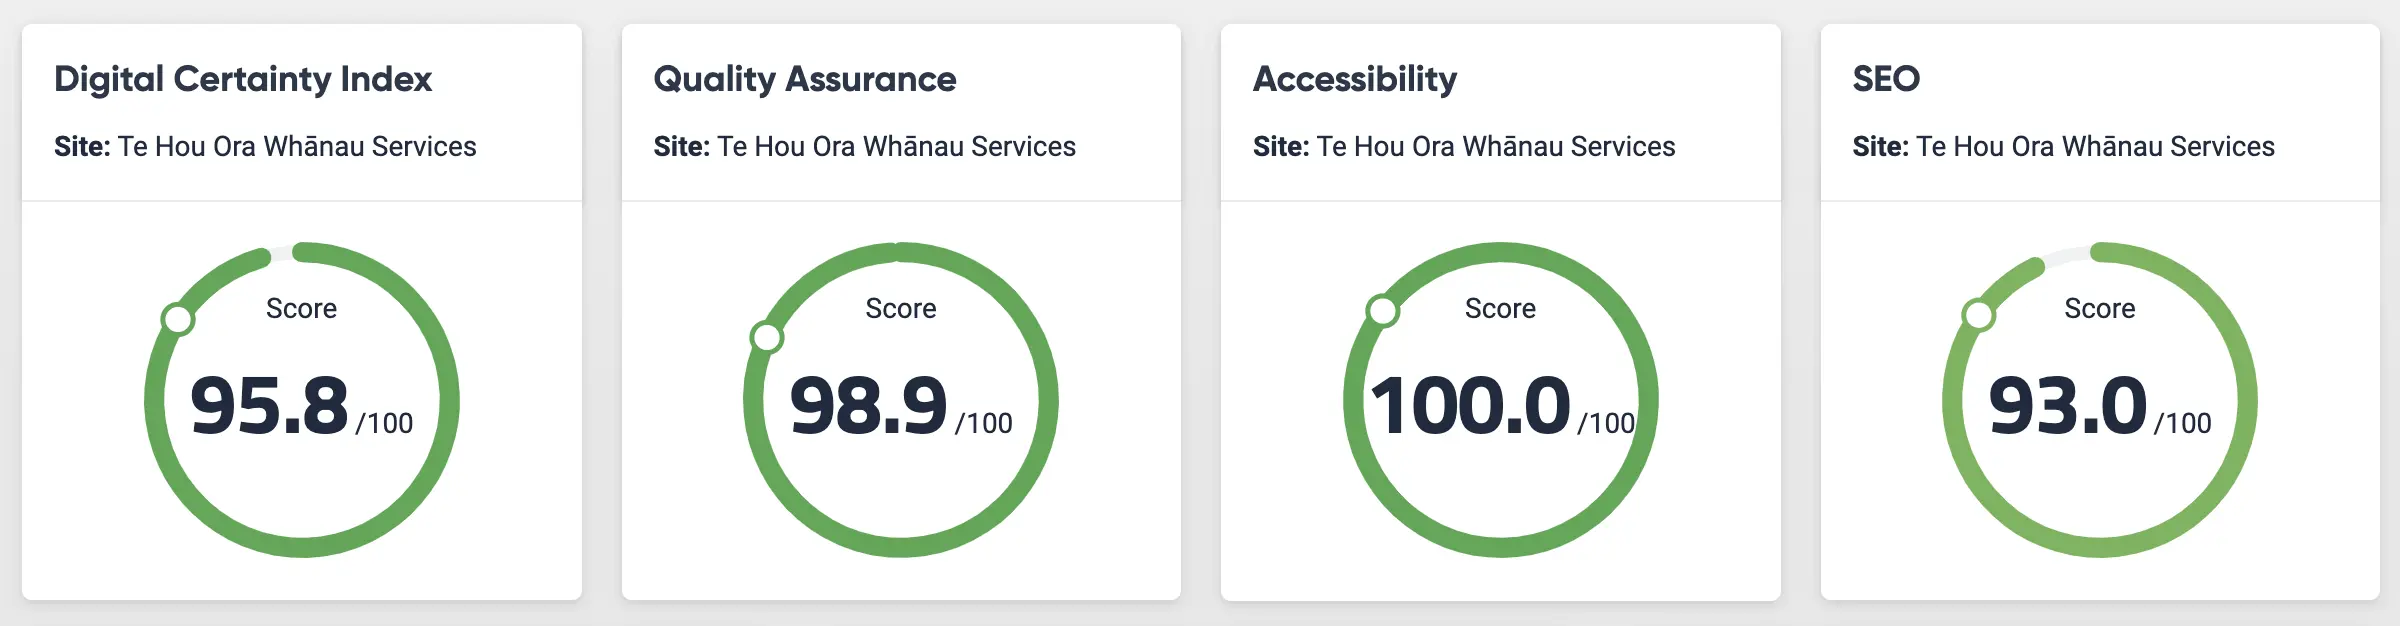Viewport: 2400px width, 626px height.
Task: Click the site name under SEO
Action: [2095, 147]
